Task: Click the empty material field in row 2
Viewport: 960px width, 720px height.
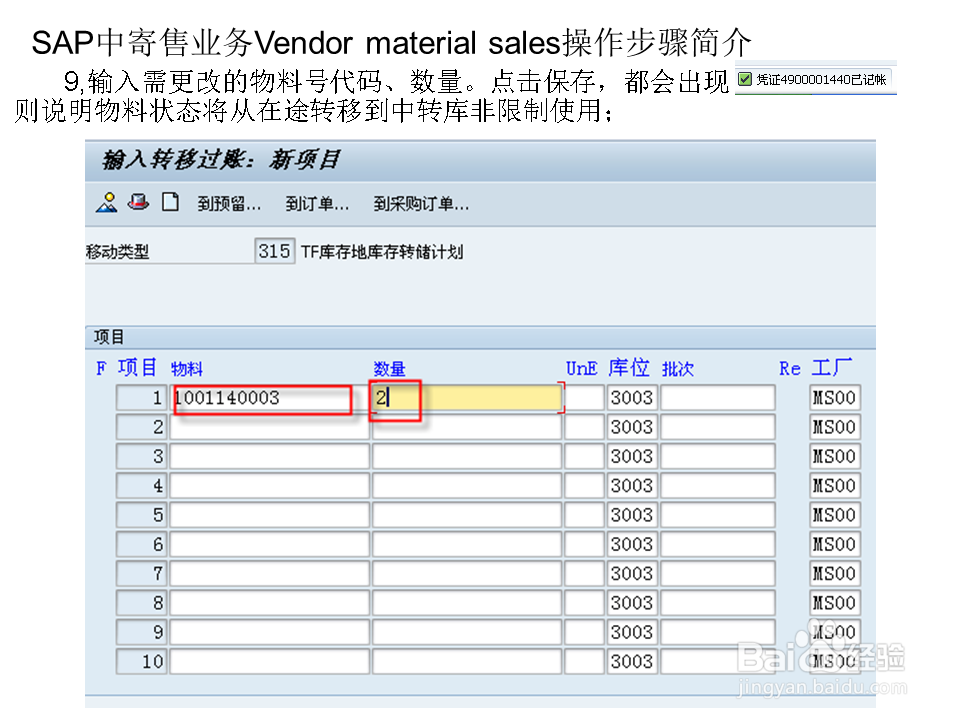Action: tap(263, 426)
